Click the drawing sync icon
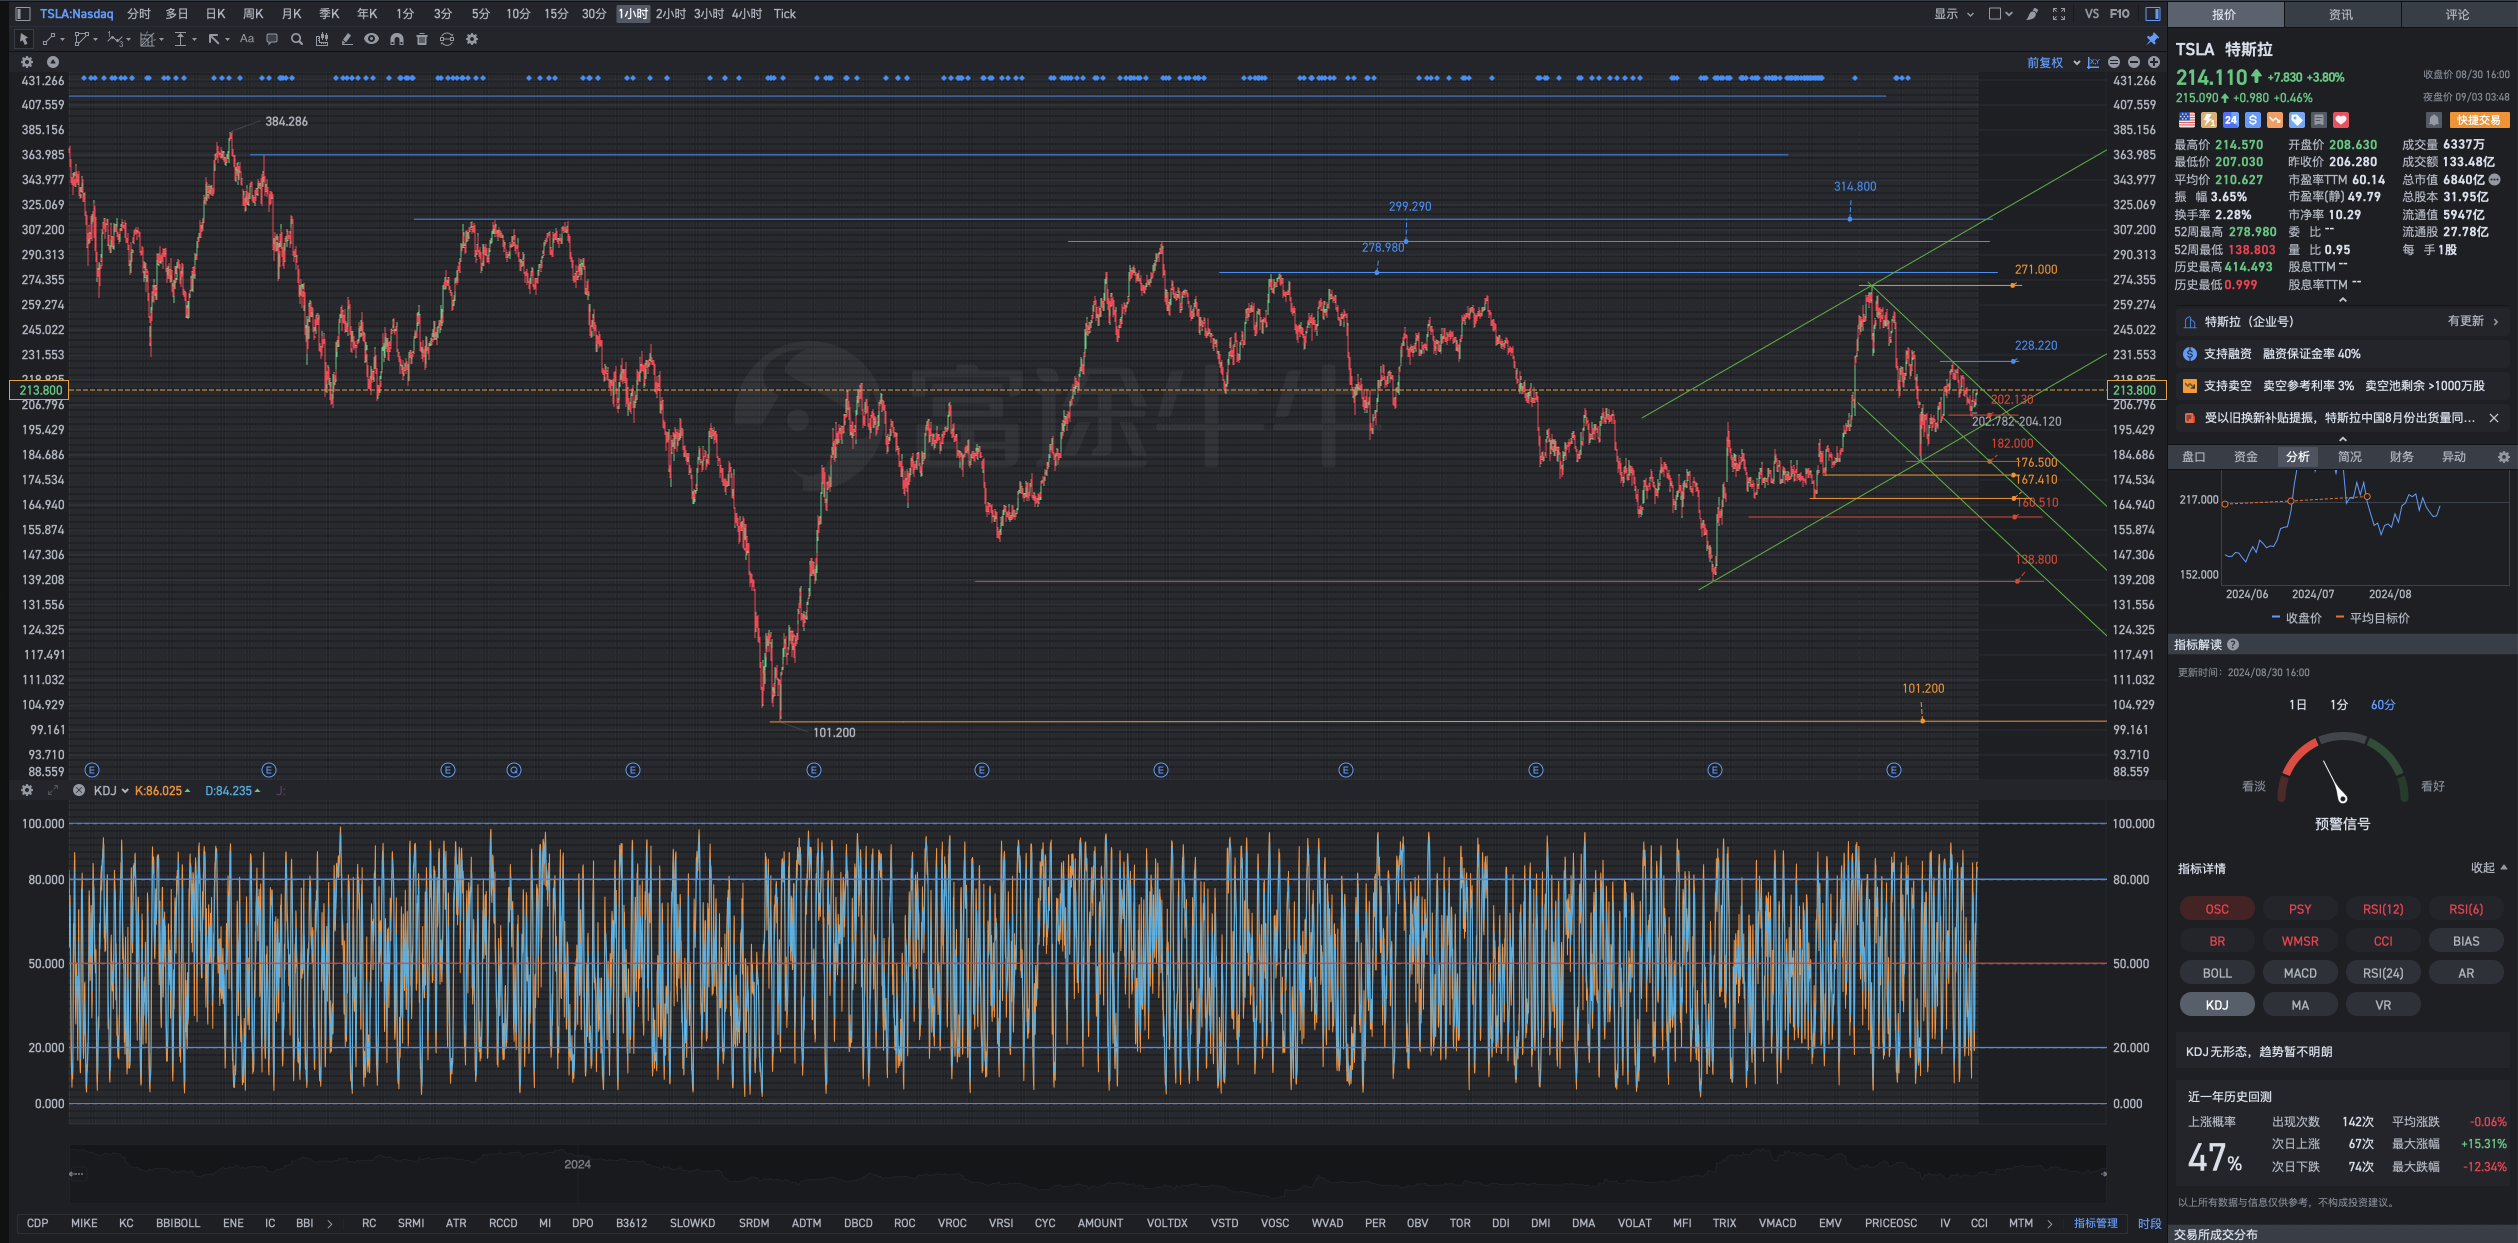The image size is (2518, 1243). (447, 39)
